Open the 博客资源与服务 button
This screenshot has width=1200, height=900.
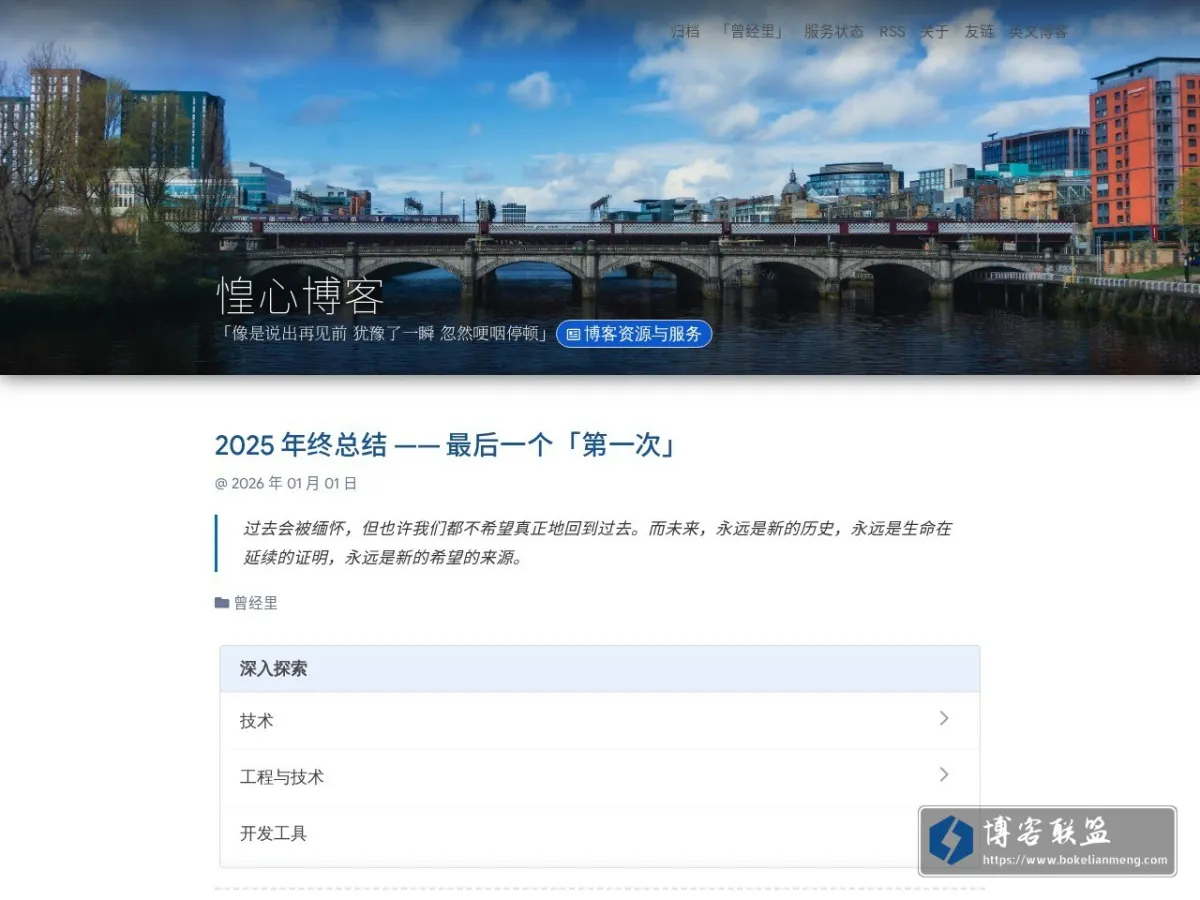pos(634,334)
